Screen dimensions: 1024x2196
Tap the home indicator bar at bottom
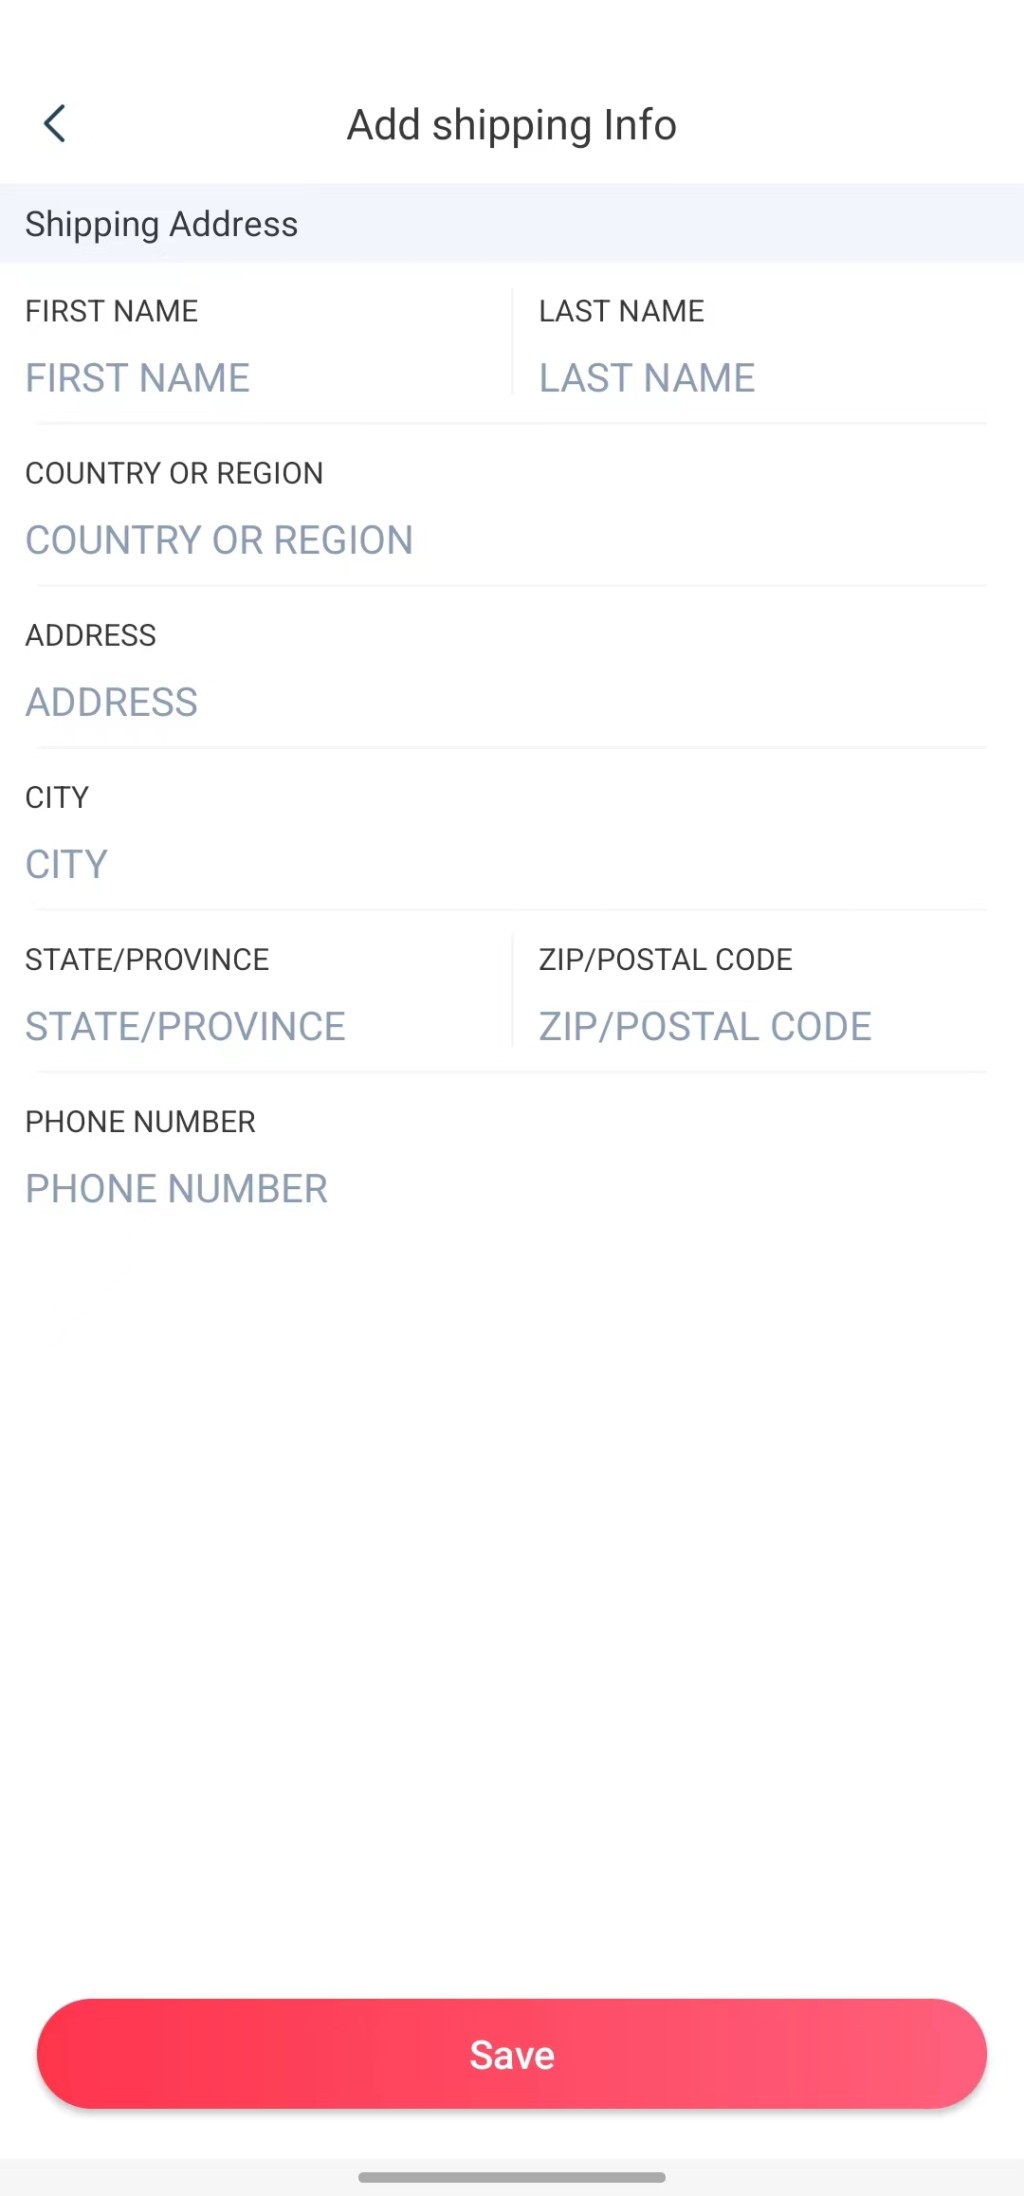512,2177
